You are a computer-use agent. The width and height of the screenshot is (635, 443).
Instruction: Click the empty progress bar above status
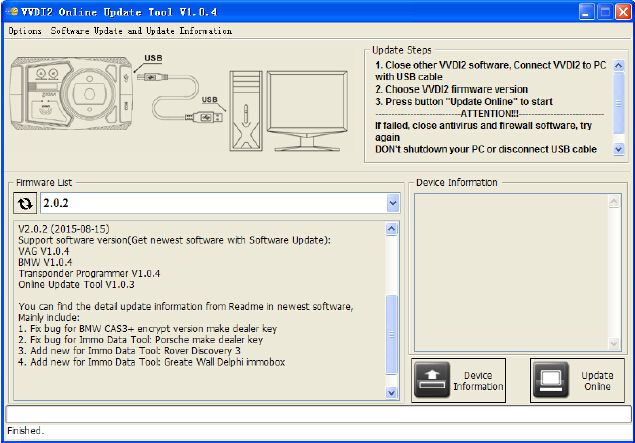(x=317, y=413)
